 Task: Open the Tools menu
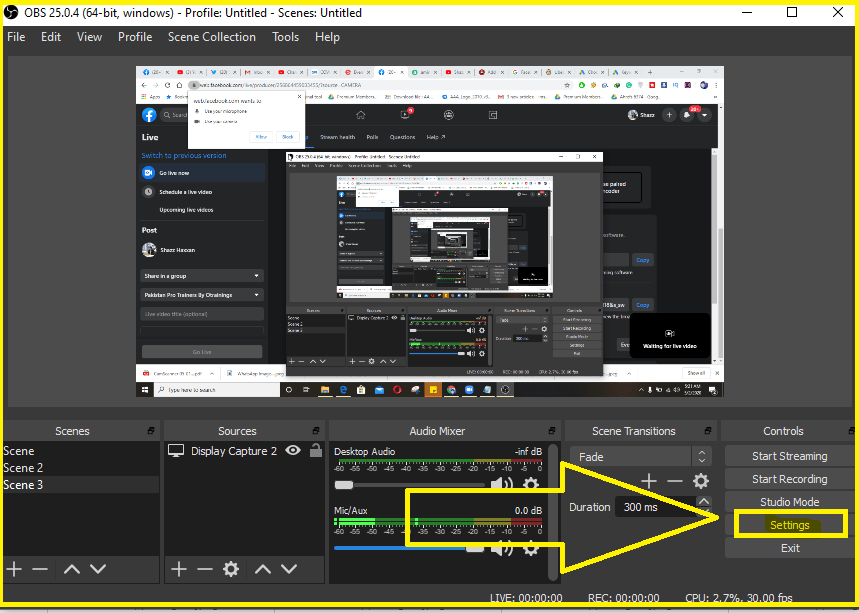pyautogui.click(x=285, y=37)
